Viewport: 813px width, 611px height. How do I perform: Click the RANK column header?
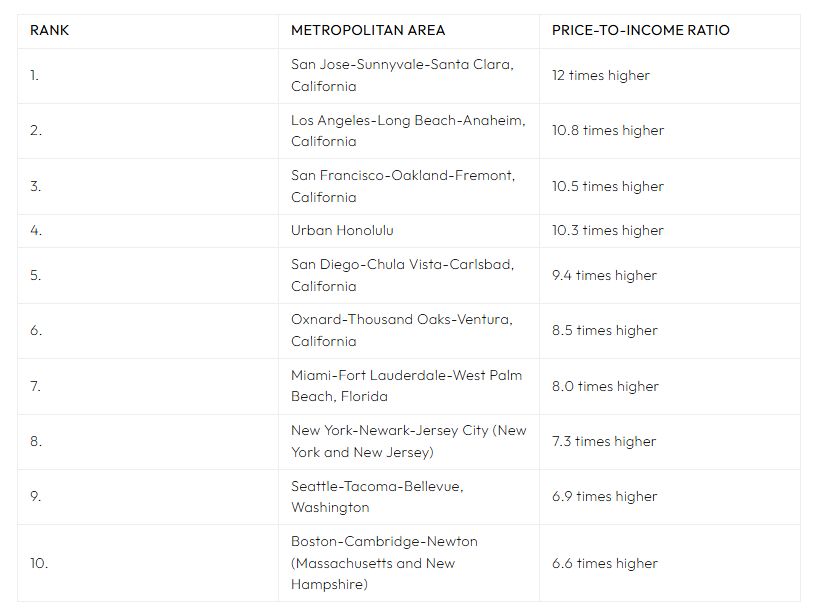tap(148, 31)
